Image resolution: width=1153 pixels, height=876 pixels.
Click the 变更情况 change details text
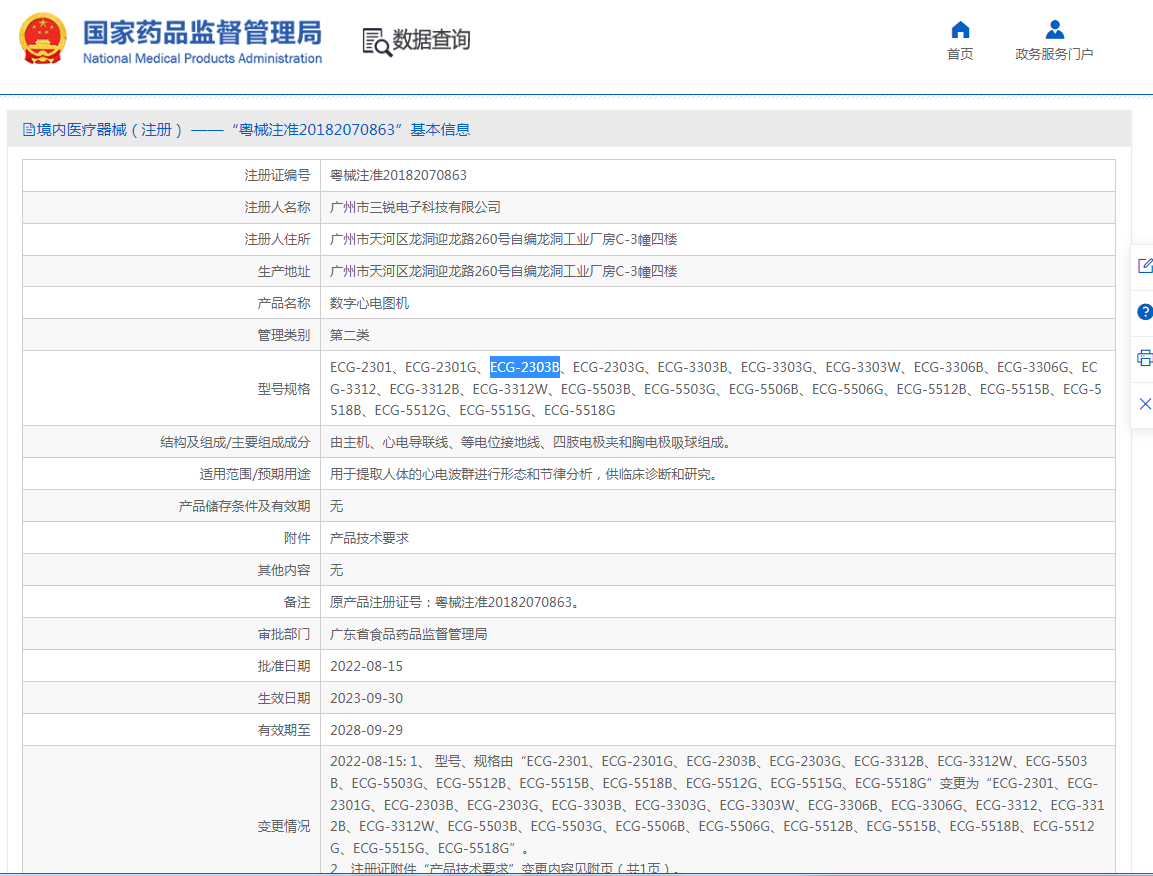tap(717, 815)
